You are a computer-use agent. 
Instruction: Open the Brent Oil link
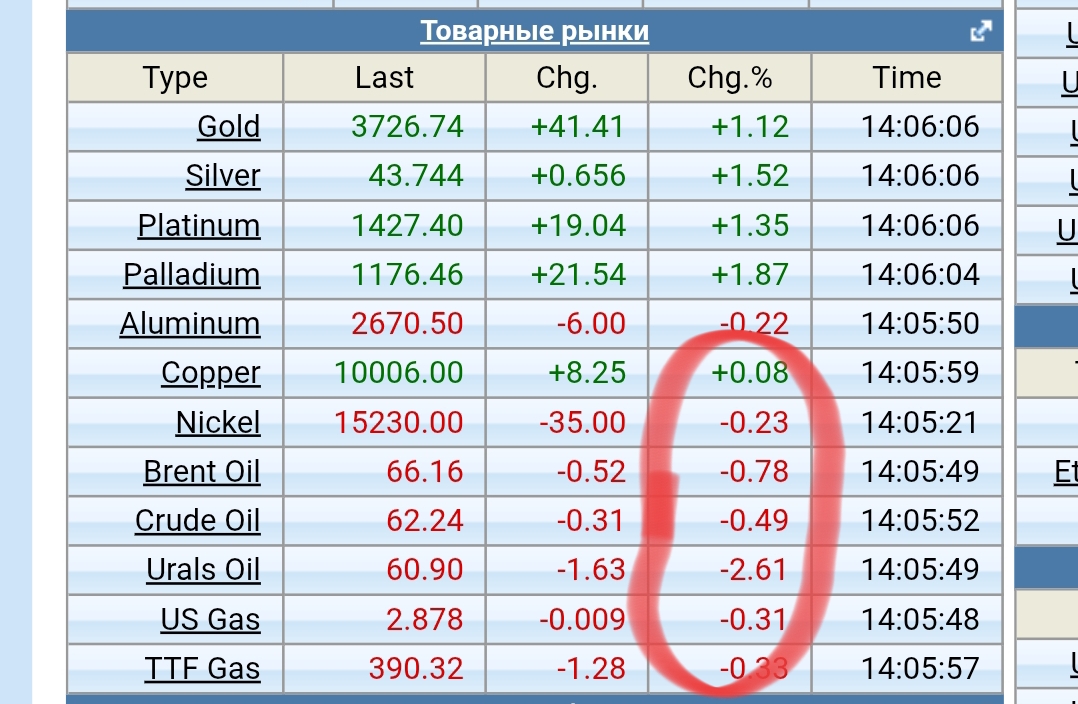(201, 471)
